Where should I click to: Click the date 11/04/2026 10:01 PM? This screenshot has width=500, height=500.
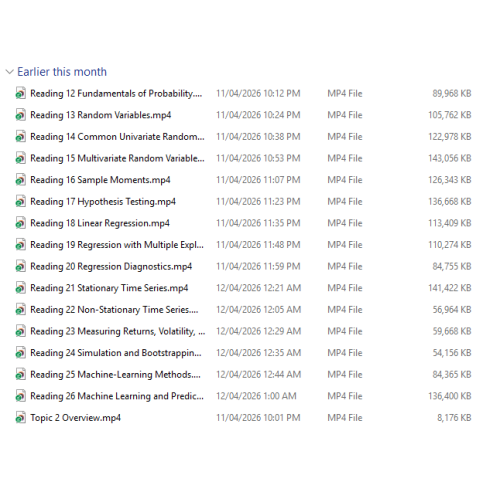[258, 418]
